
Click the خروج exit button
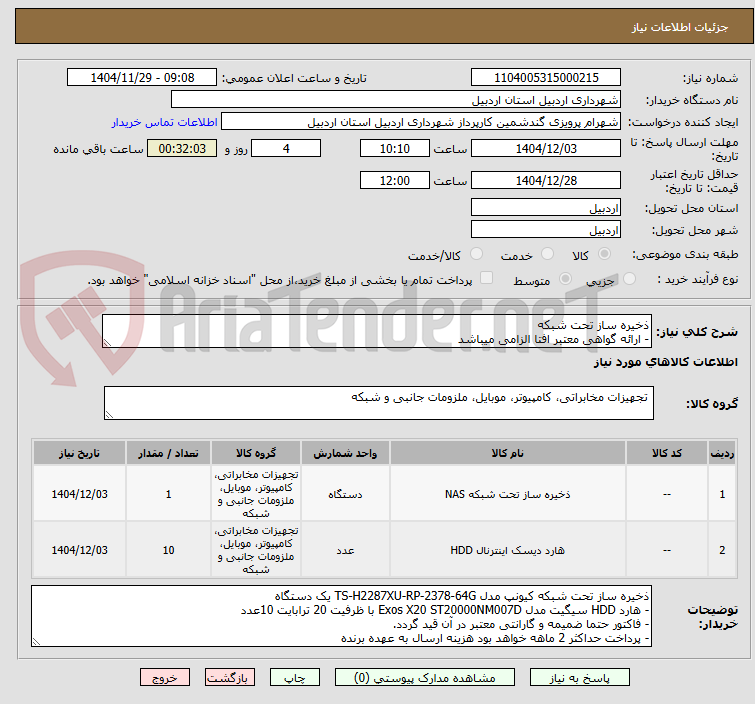click(165, 678)
